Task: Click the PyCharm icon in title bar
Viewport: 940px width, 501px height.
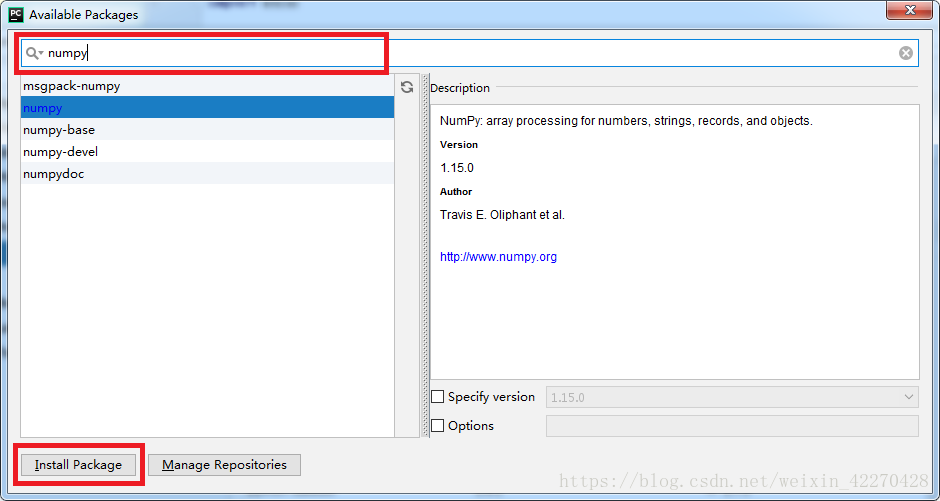Action: (16, 14)
